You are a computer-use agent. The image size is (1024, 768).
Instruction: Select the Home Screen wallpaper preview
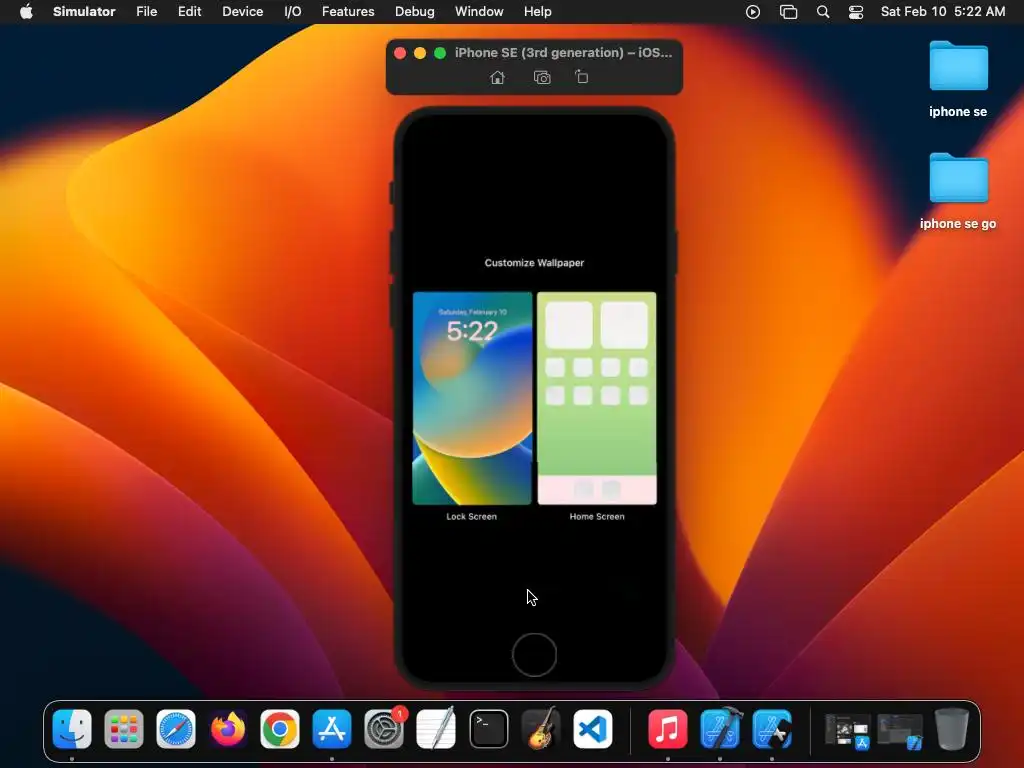coord(597,398)
